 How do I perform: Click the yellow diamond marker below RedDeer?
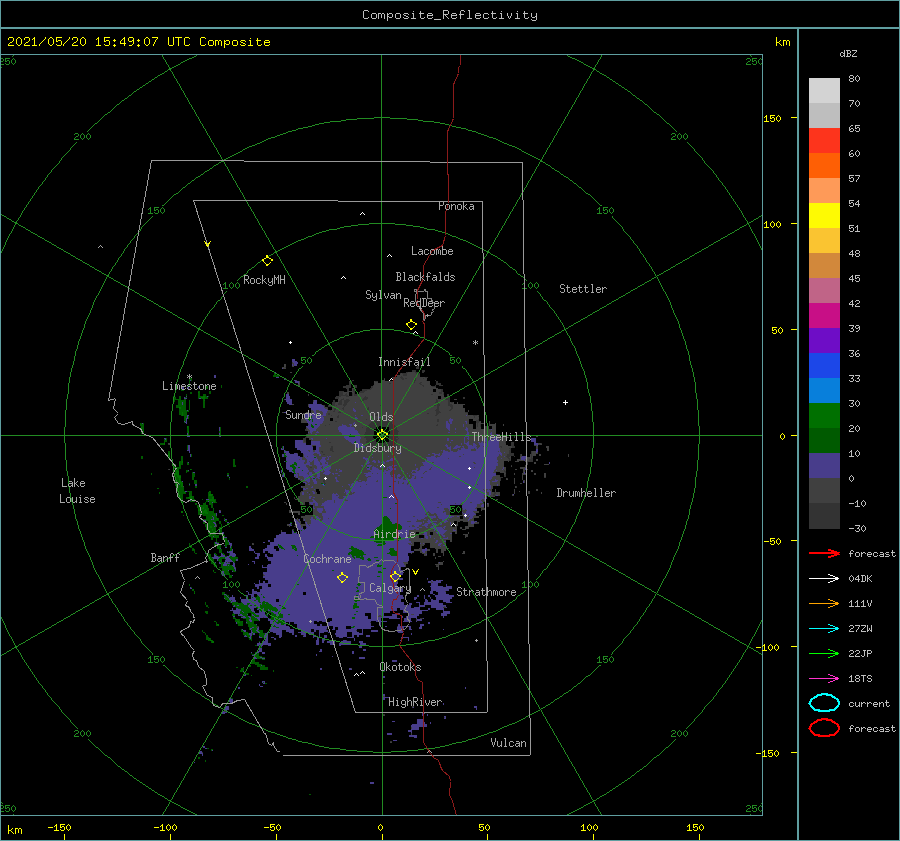click(x=411, y=325)
